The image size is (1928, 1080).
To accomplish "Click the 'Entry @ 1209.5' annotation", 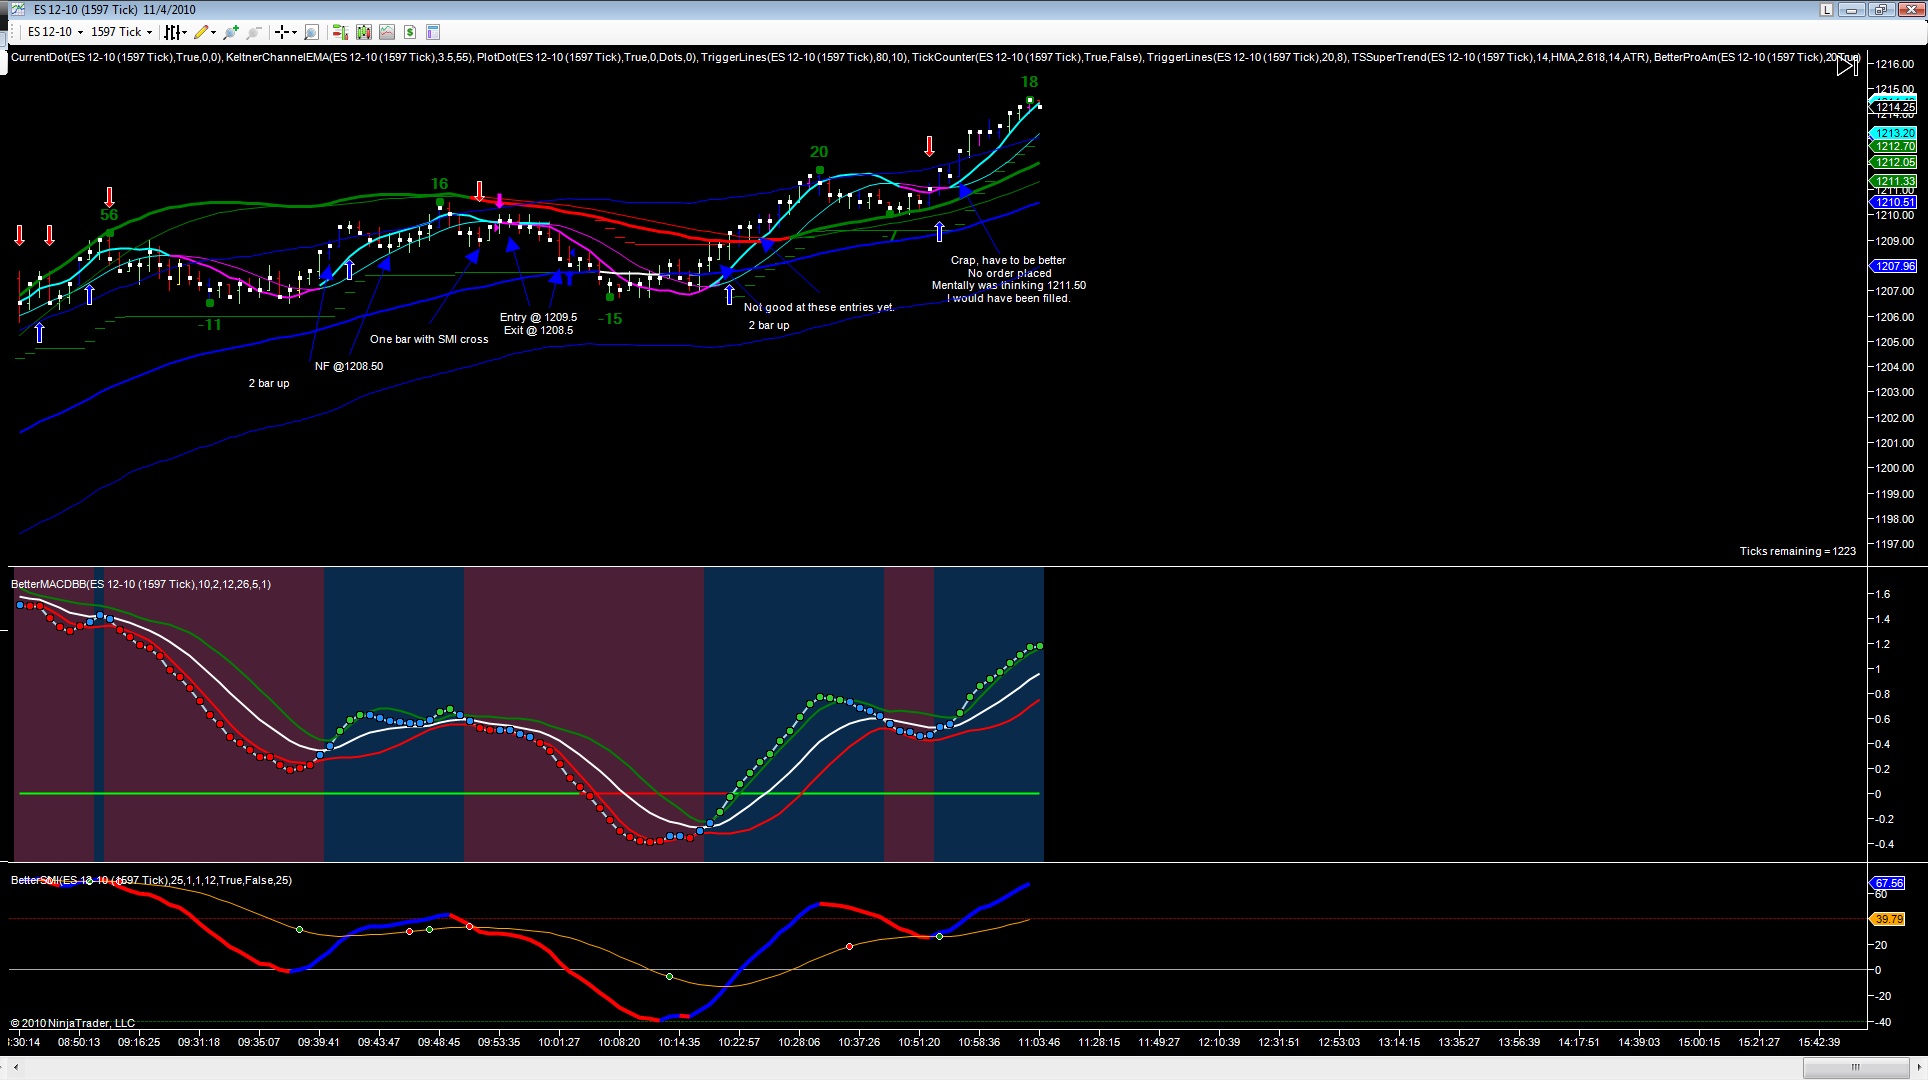I will tap(538, 317).
